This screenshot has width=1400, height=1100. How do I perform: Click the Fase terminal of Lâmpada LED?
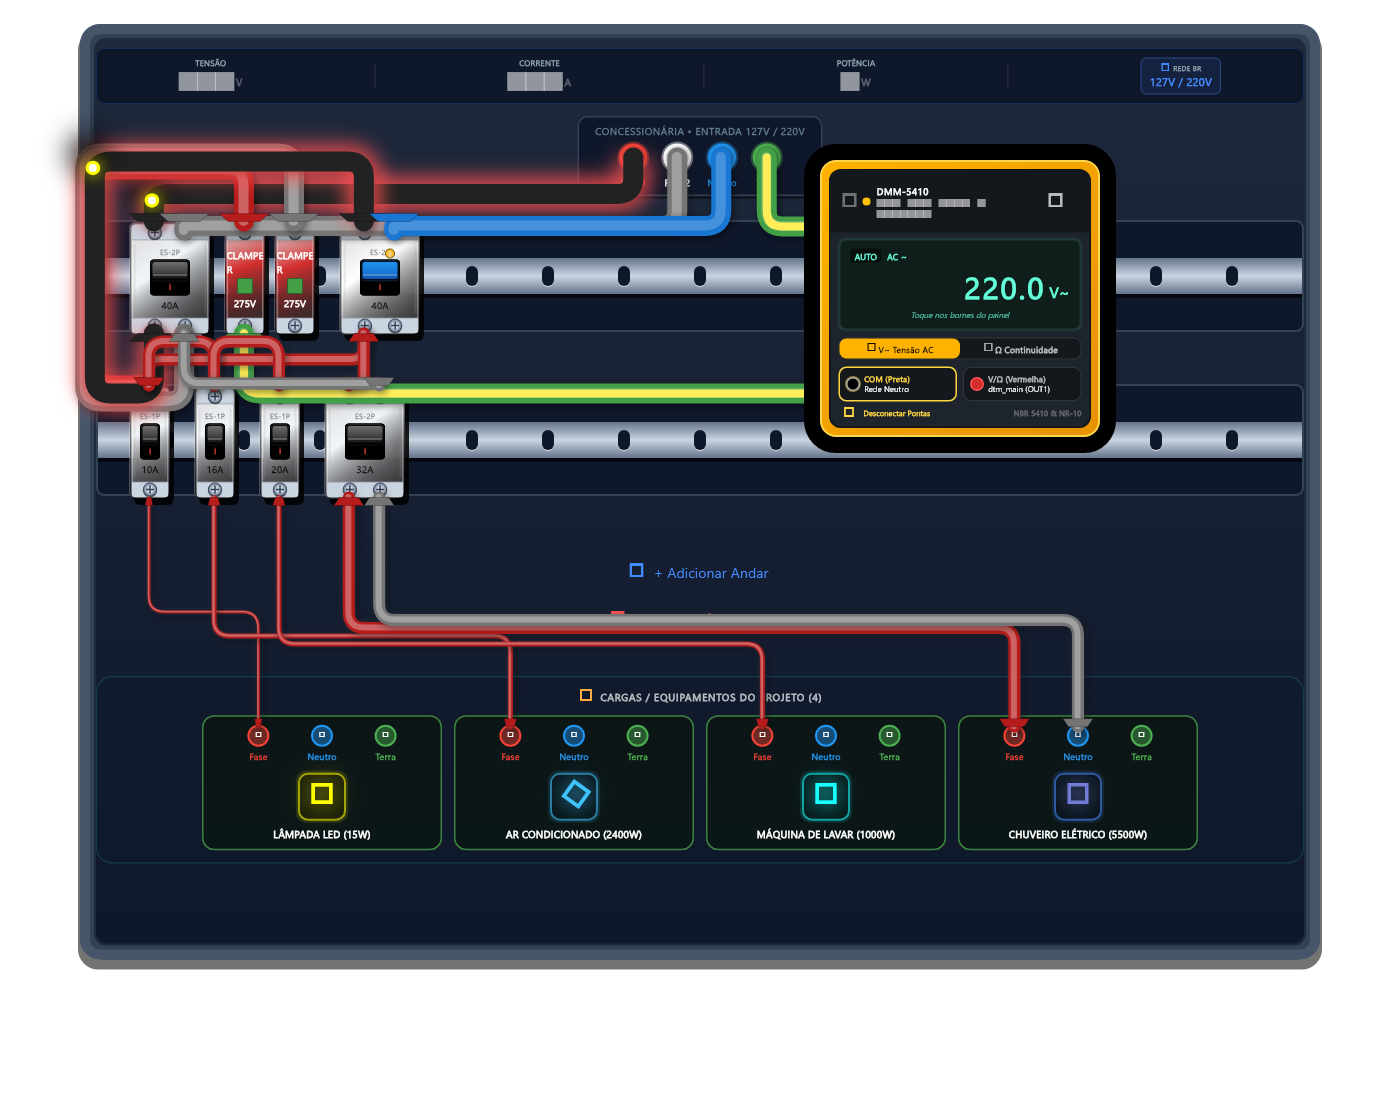click(258, 736)
